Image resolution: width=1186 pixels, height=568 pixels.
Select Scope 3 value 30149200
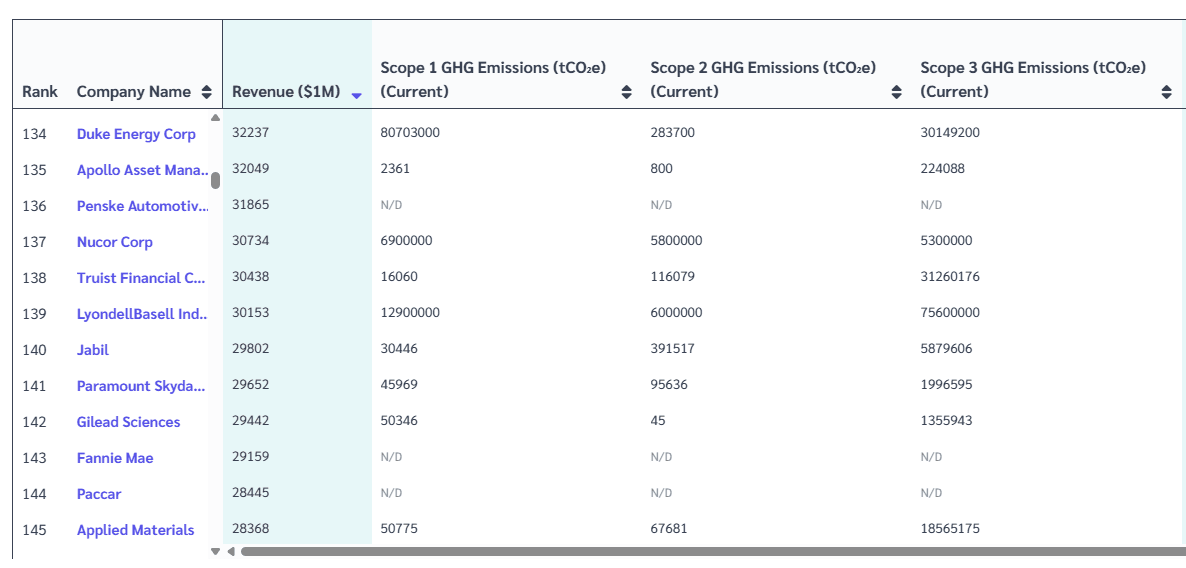[950, 132]
